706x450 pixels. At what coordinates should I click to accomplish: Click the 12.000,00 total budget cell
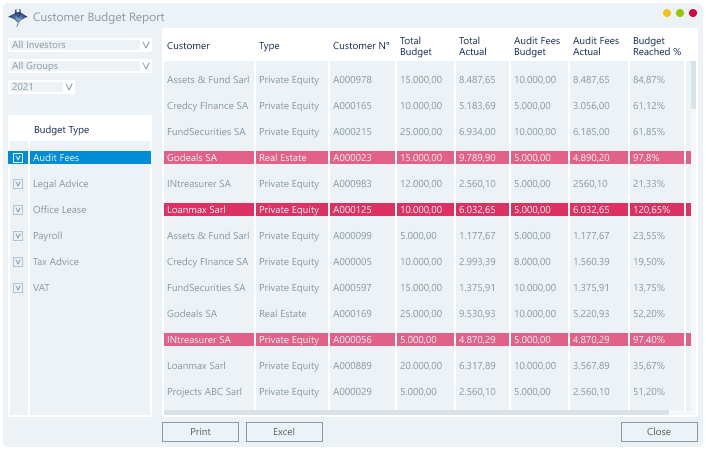(421, 184)
